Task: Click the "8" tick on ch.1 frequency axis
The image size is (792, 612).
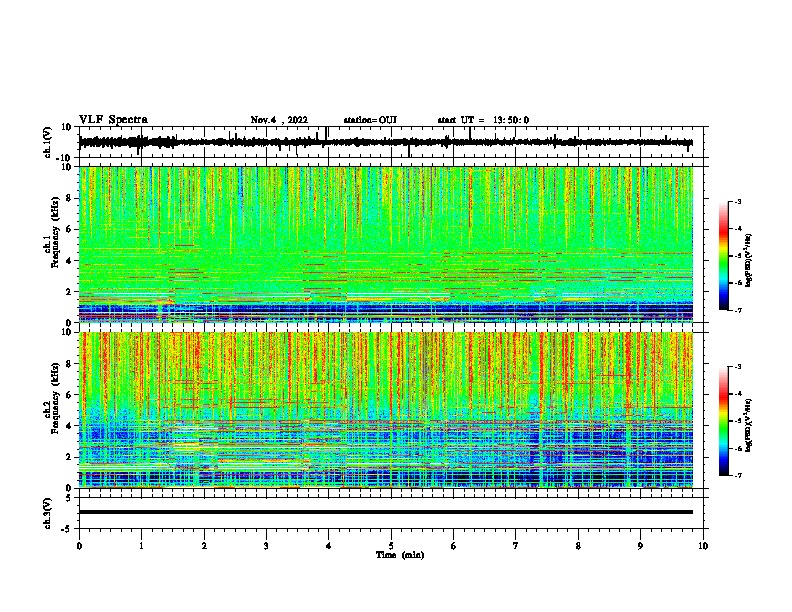Action: (x=69, y=198)
